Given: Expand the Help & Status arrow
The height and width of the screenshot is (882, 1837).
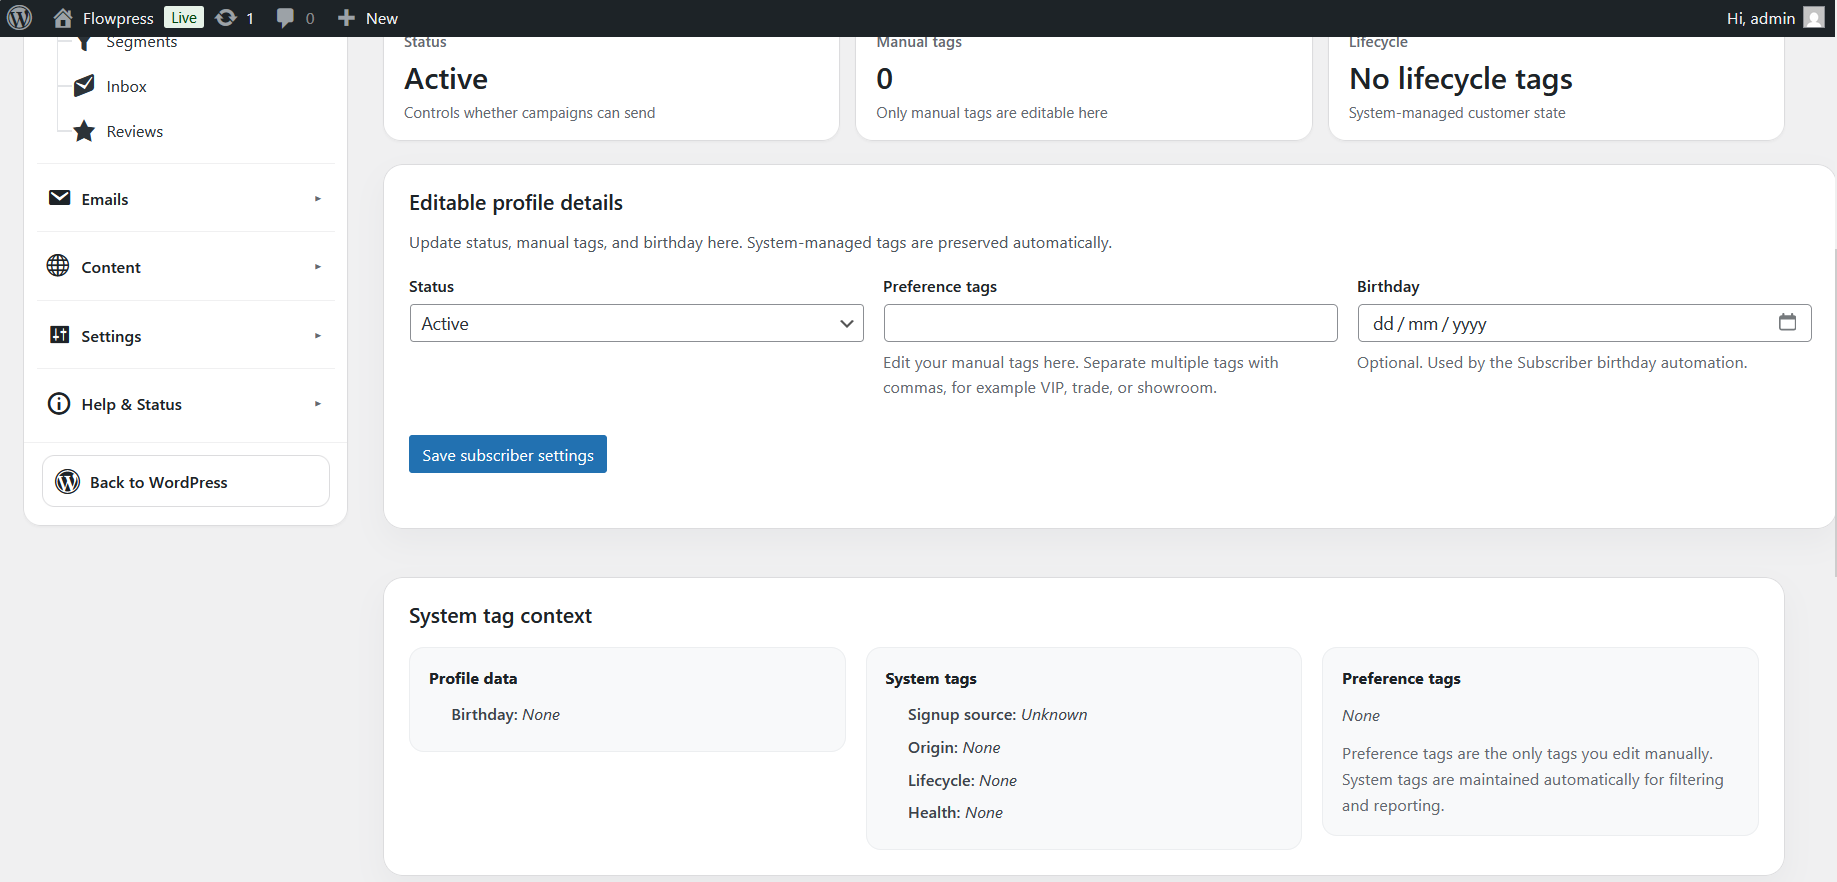Looking at the screenshot, I should pyautogui.click(x=318, y=404).
